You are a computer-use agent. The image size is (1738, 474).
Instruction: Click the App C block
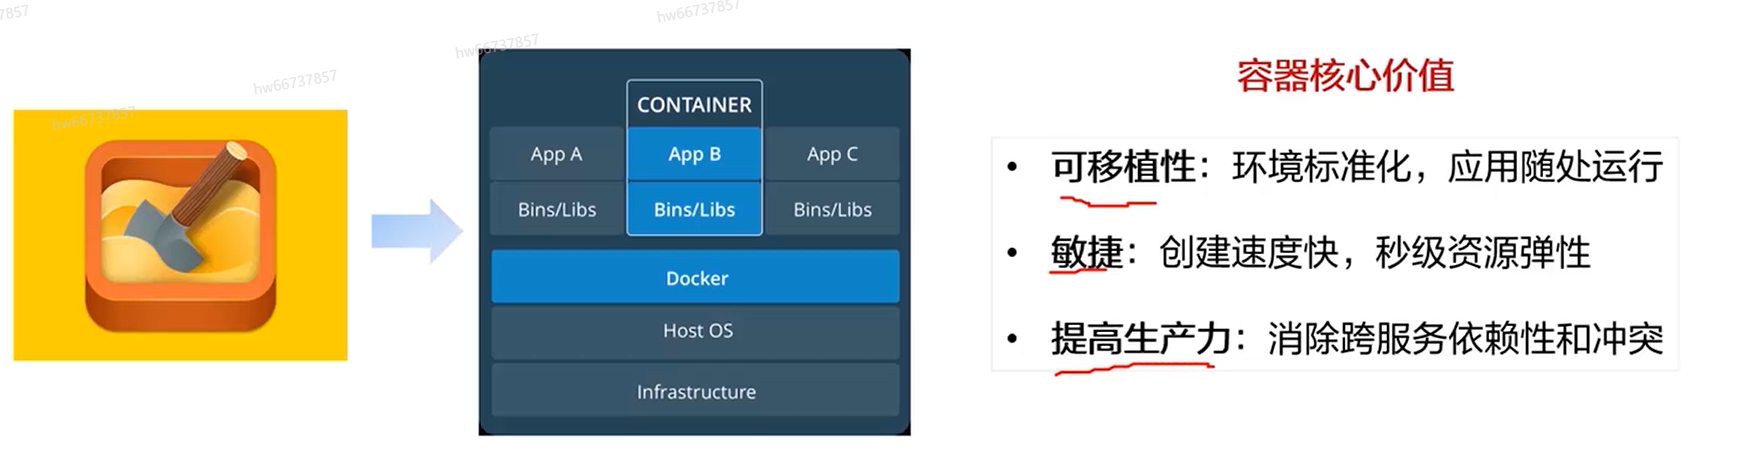[832, 154]
